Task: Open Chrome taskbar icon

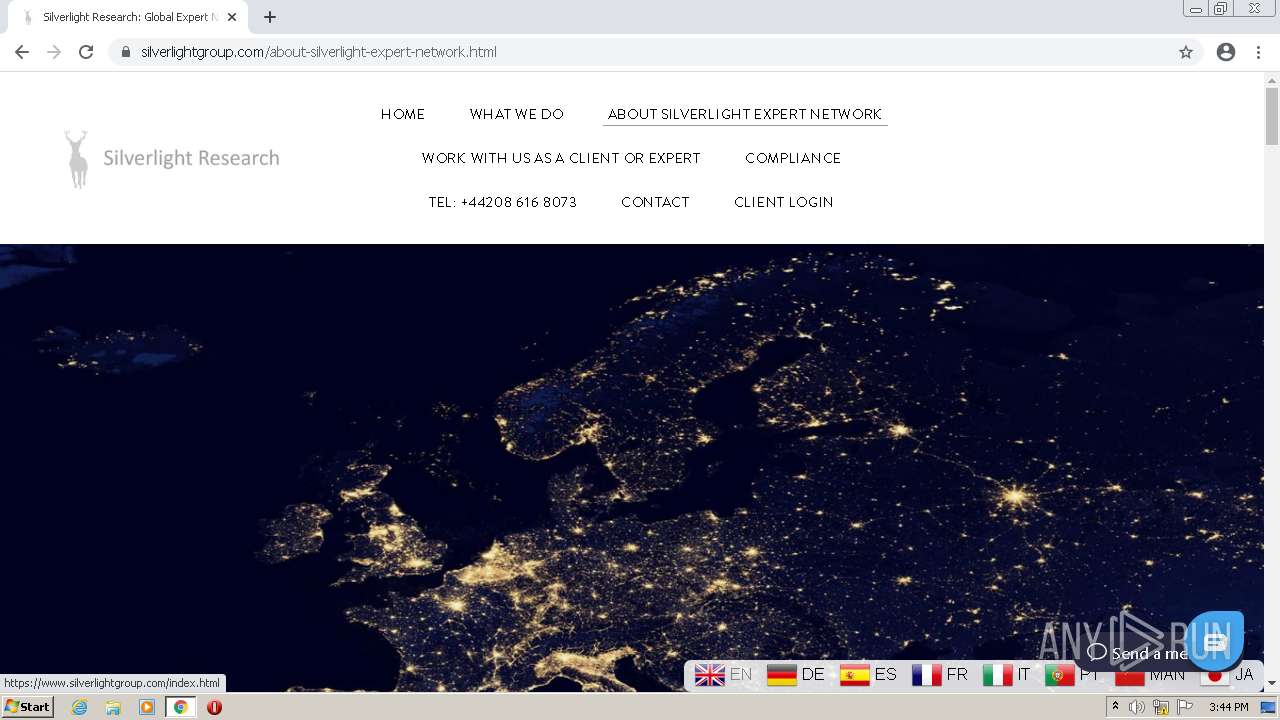Action: pos(180,707)
